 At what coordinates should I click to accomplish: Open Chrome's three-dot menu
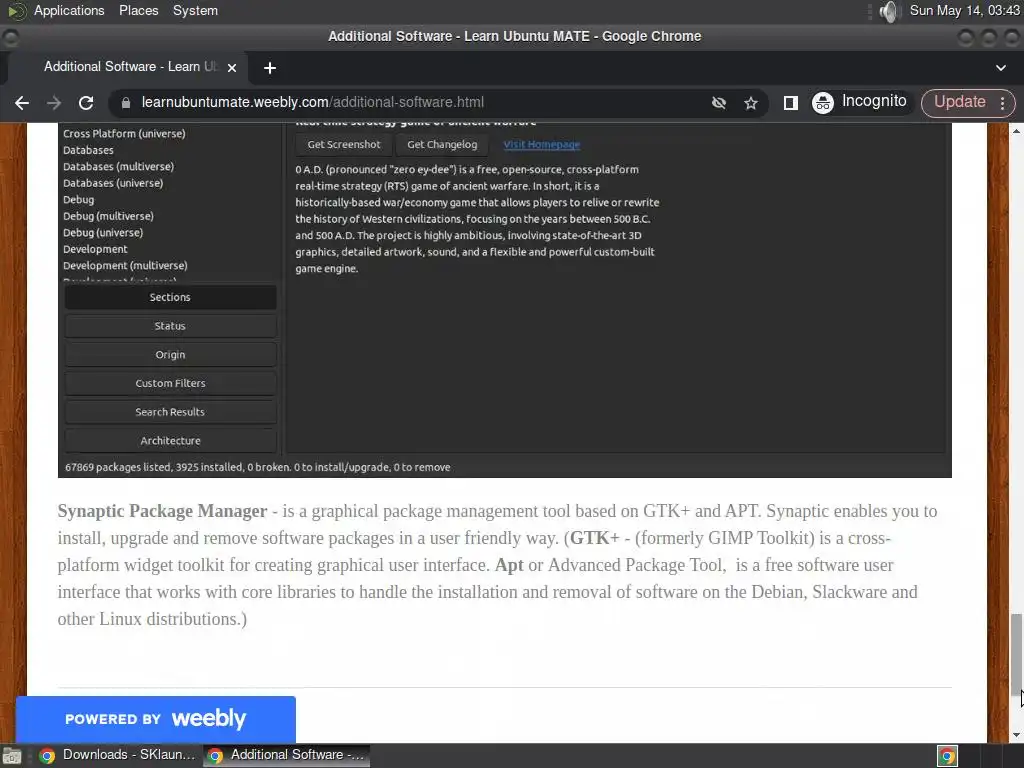pyautogui.click(x=1002, y=103)
